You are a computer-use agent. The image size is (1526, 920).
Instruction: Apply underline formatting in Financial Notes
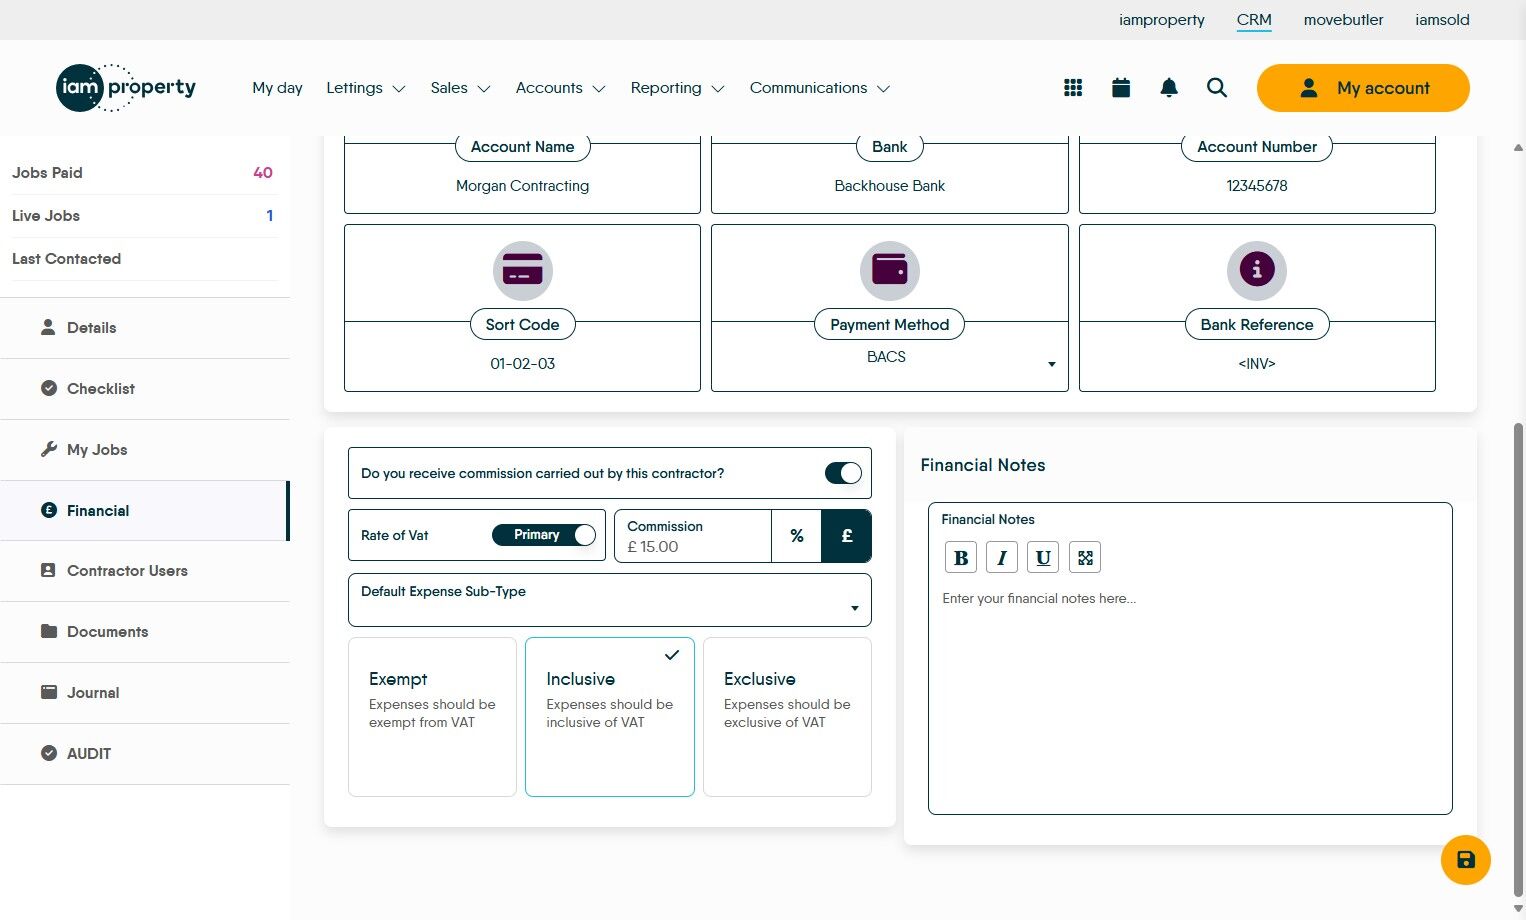pyautogui.click(x=1043, y=558)
